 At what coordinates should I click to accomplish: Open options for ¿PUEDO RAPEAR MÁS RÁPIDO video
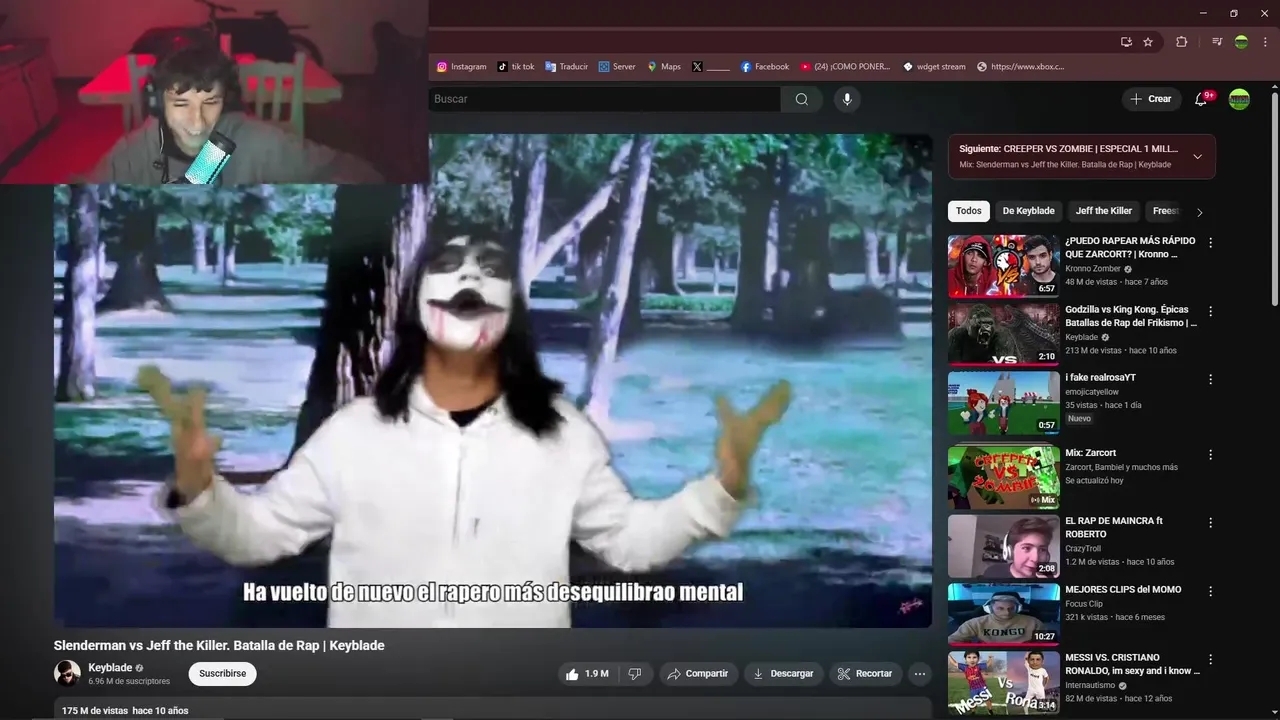click(x=1210, y=243)
